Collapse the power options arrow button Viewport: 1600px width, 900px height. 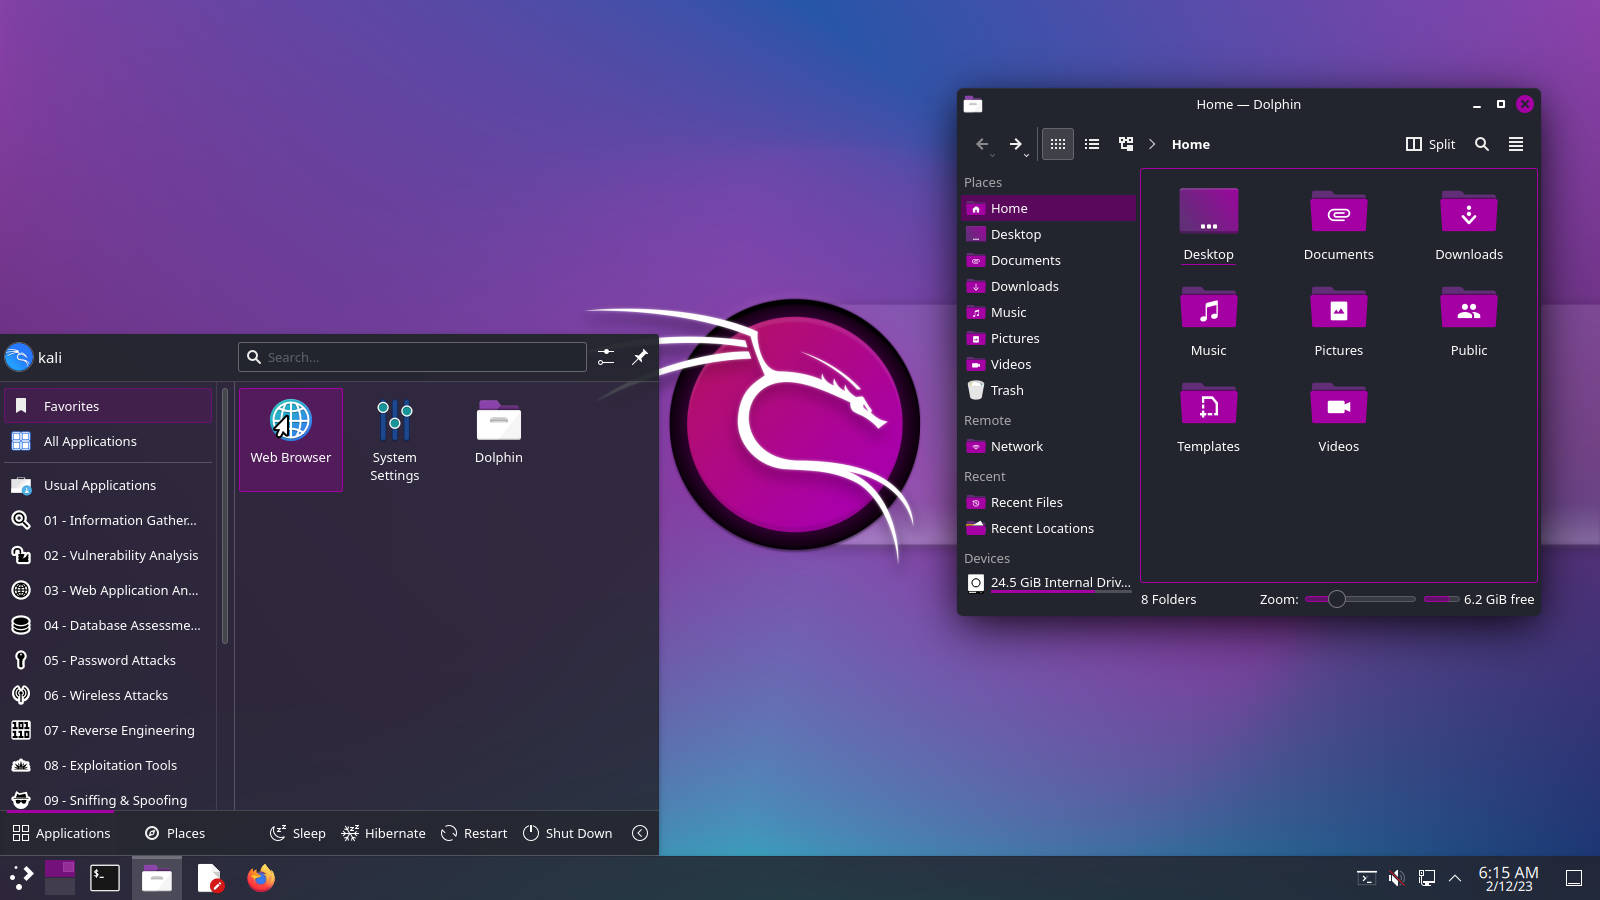click(640, 833)
